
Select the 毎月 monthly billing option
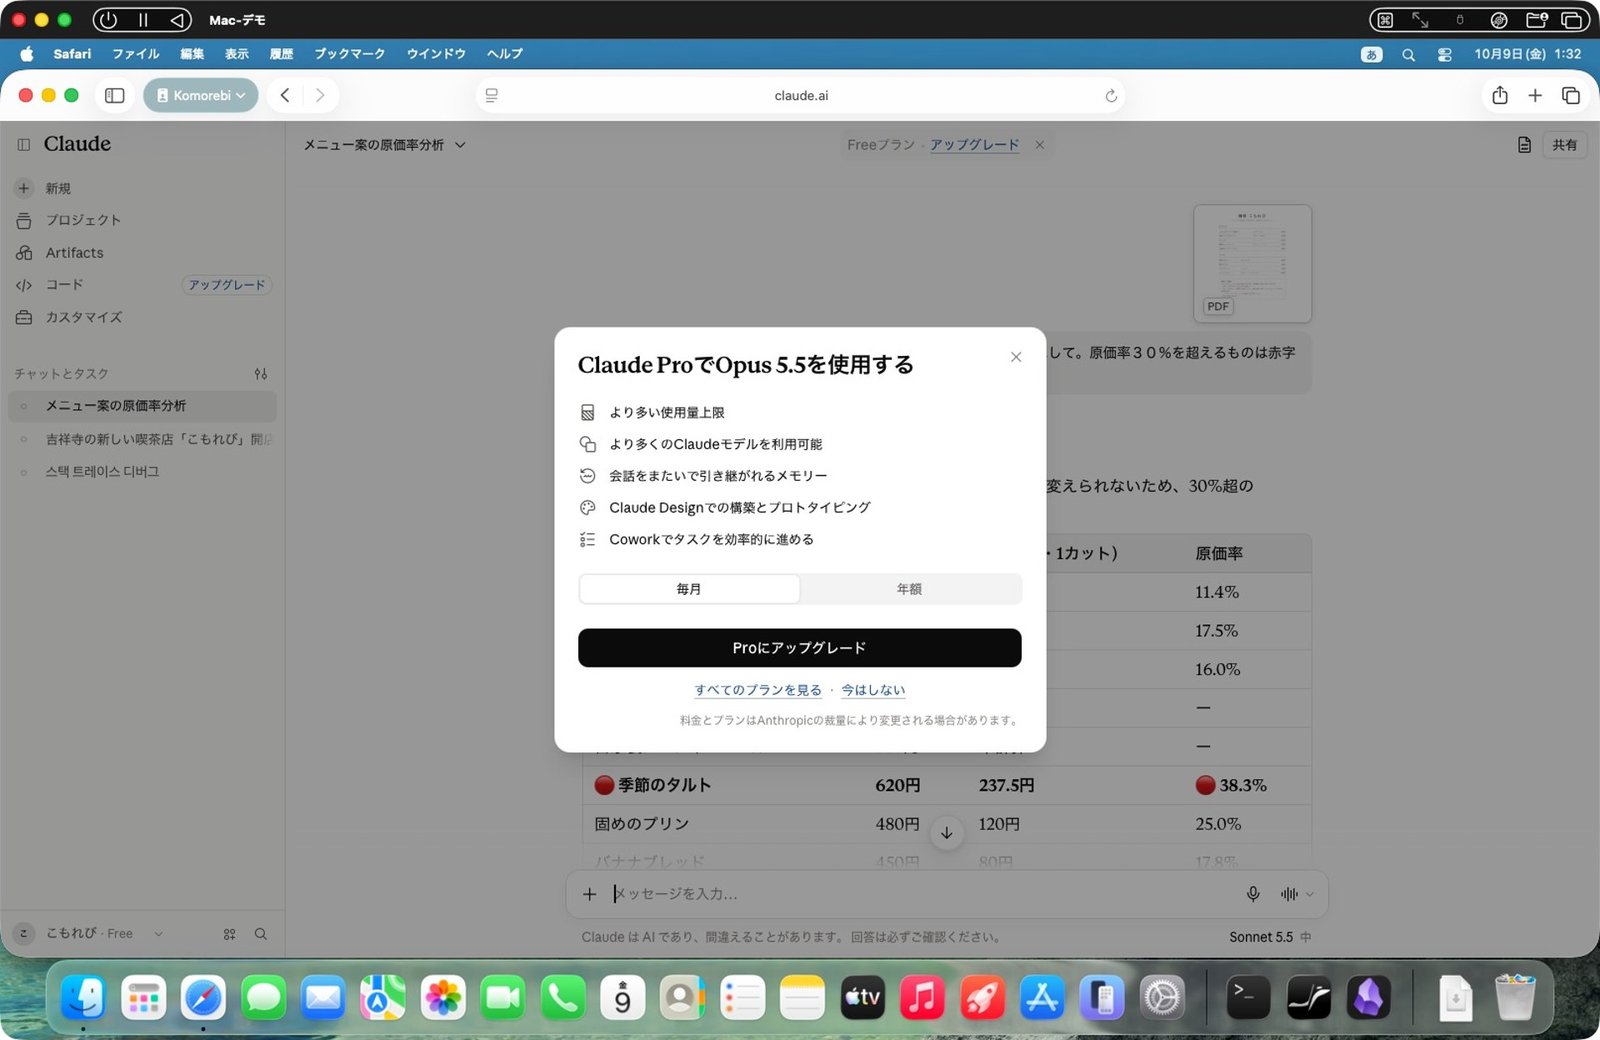click(689, 589)
